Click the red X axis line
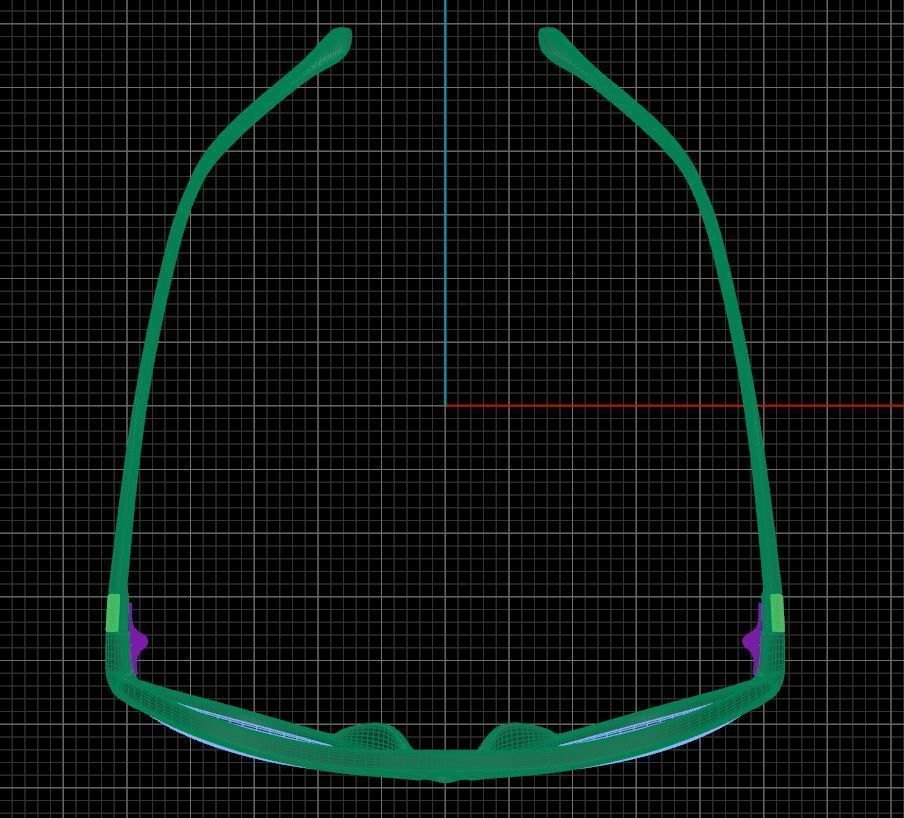Image resolution: width=904 pixels, height=818 pixels. coord(674,405)
